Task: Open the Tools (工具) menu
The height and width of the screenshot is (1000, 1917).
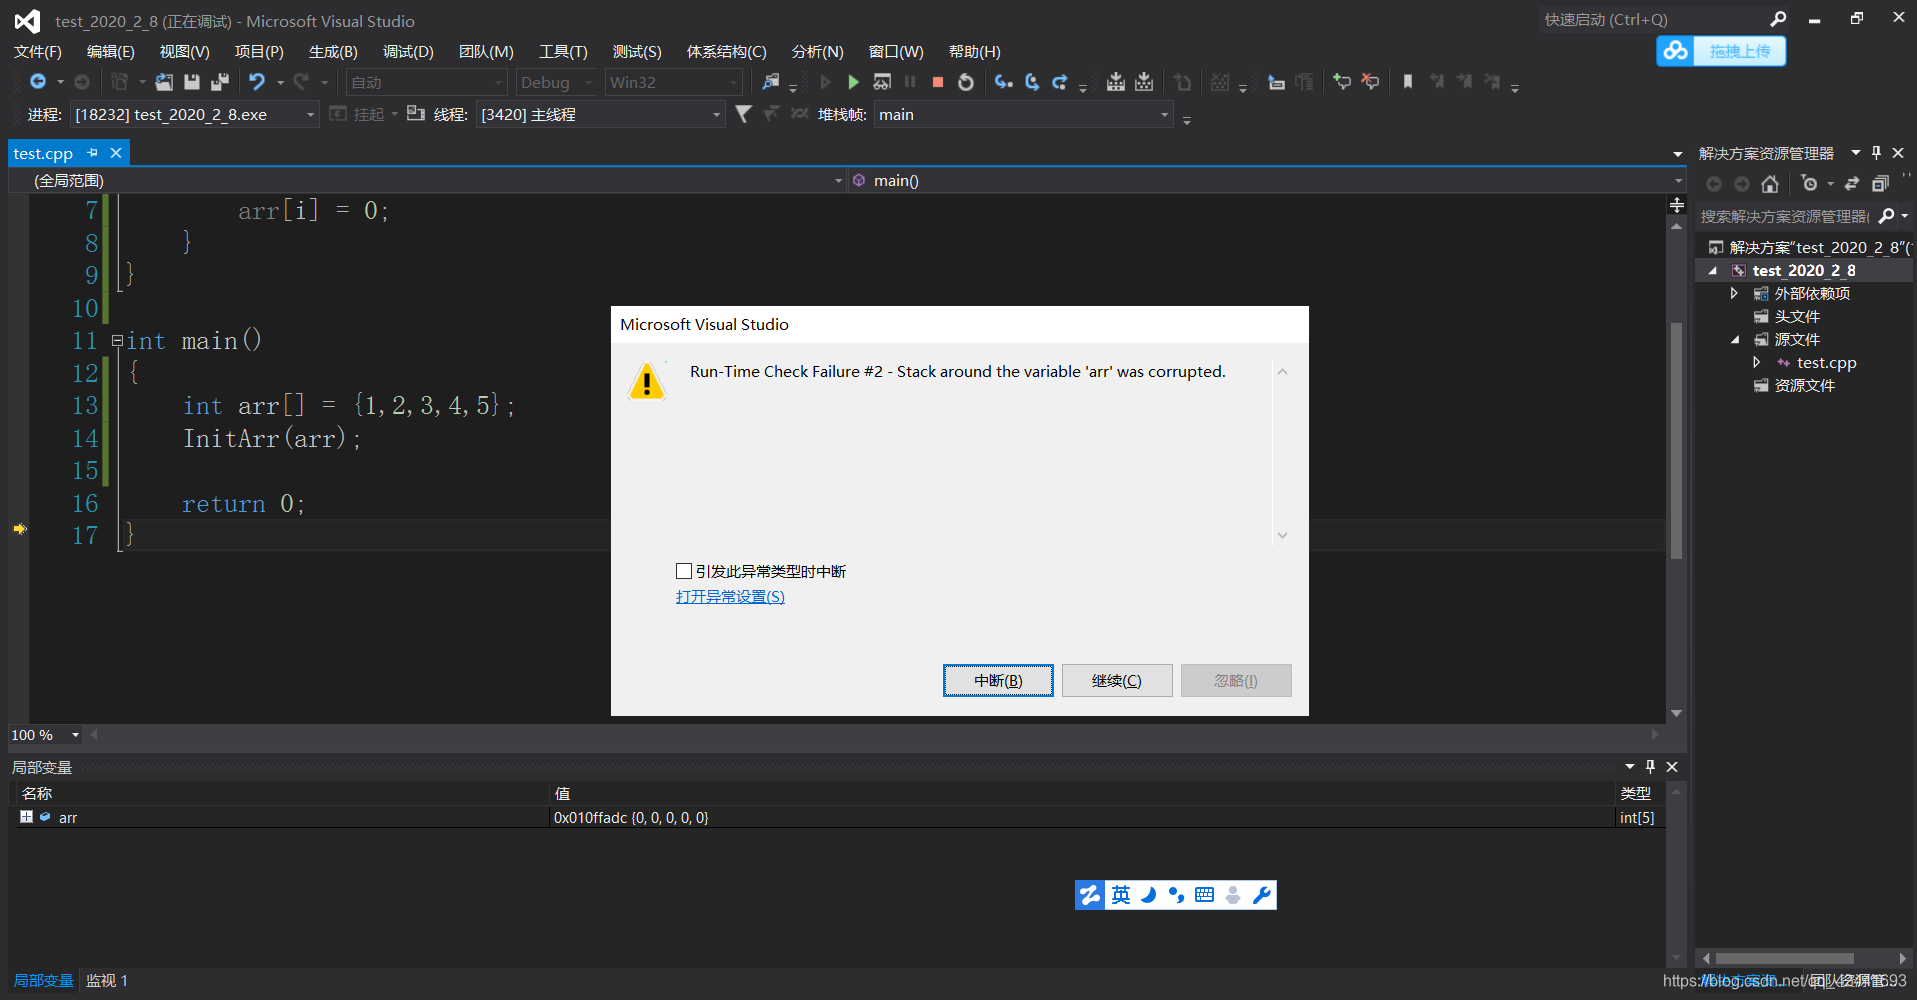Action: [x=563, y=51]
